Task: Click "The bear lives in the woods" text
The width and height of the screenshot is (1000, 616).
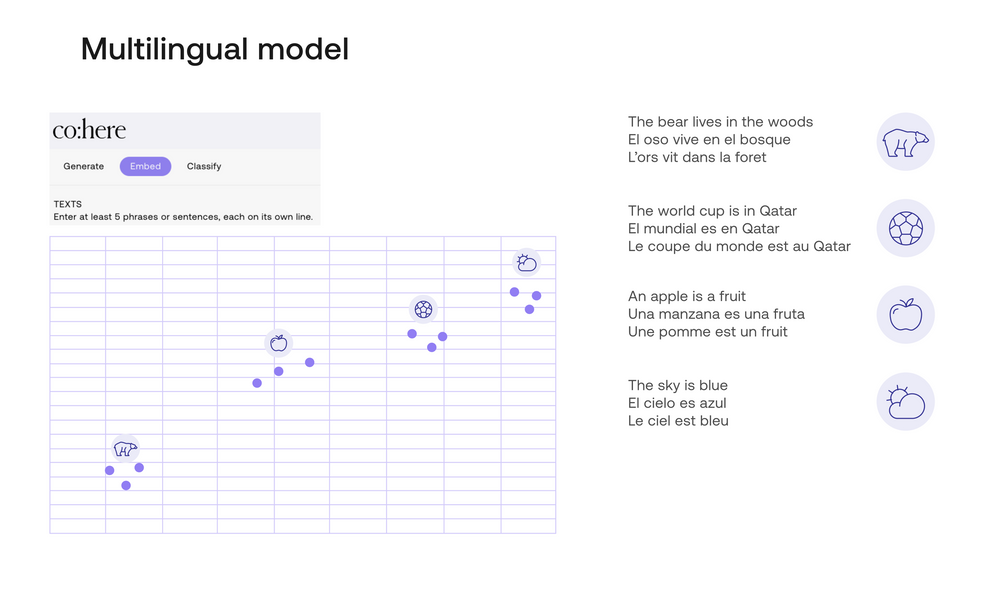Action: click(720, 122)
